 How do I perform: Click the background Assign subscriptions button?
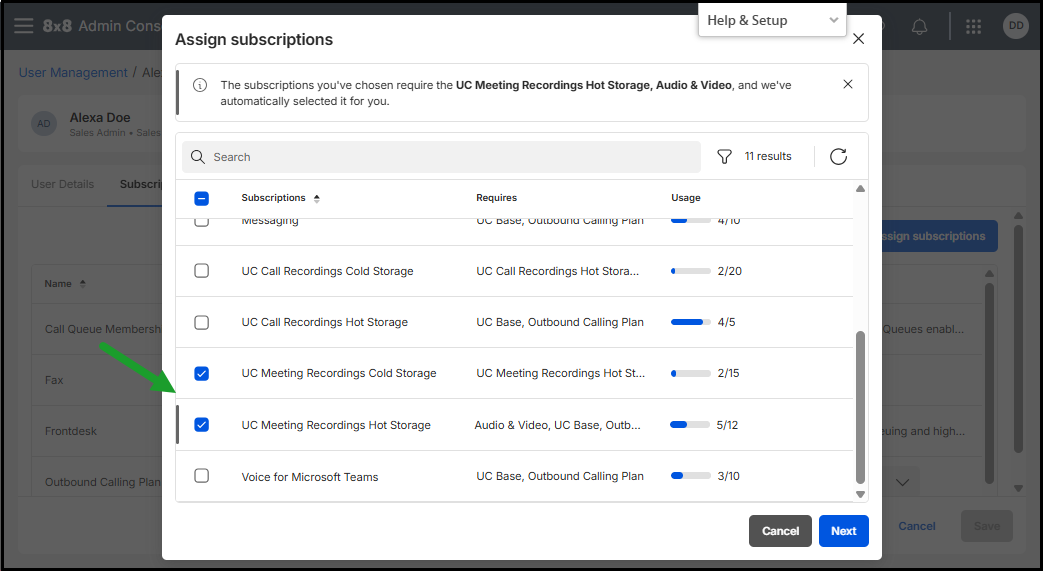[939, 236]
